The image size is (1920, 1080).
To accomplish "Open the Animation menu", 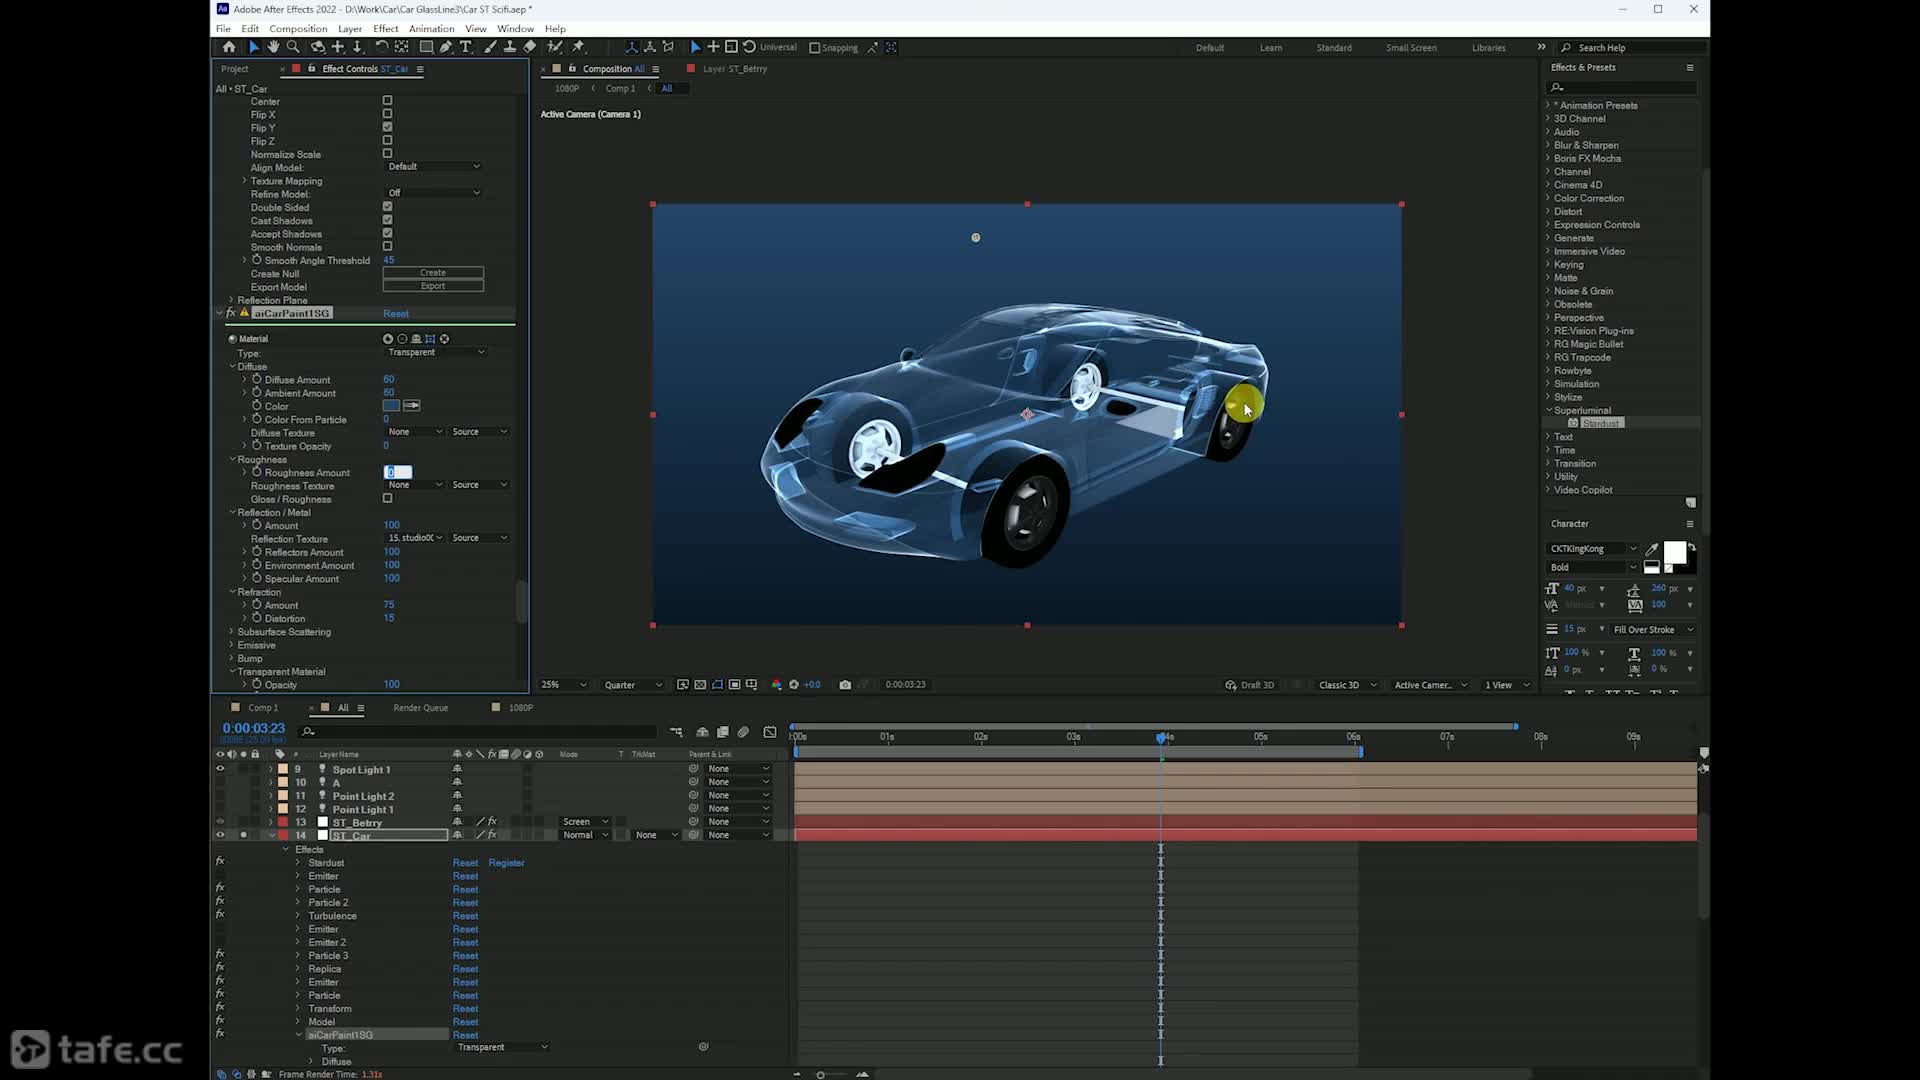I will [x=431, y=28].
